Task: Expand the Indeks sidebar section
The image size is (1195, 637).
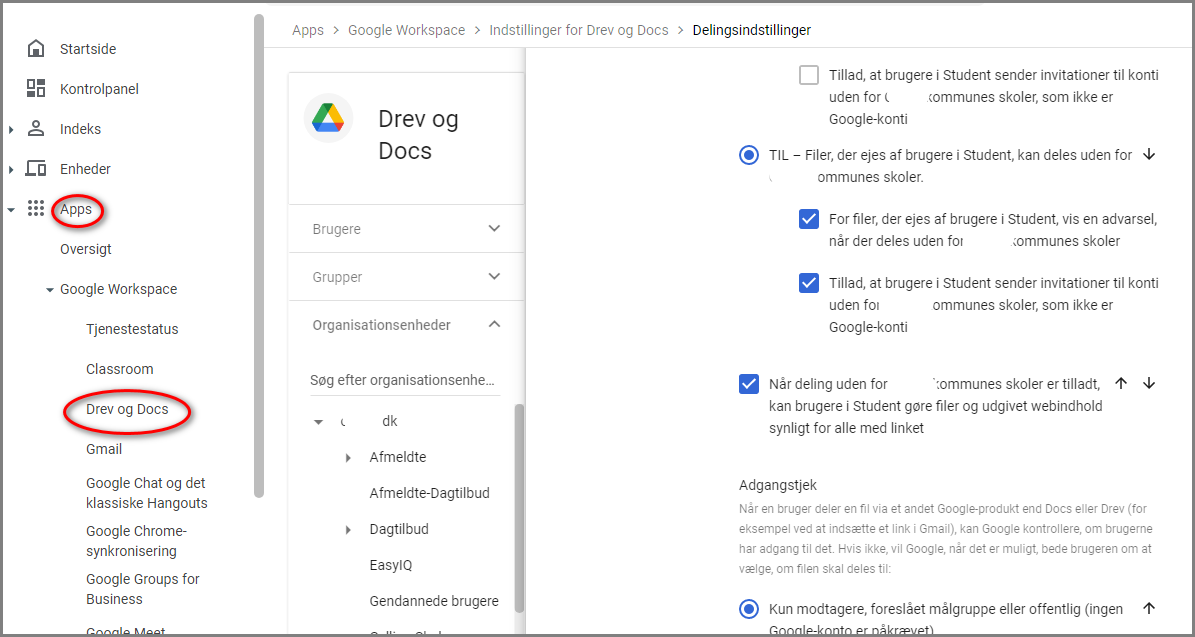Action: tap(11, 130)
